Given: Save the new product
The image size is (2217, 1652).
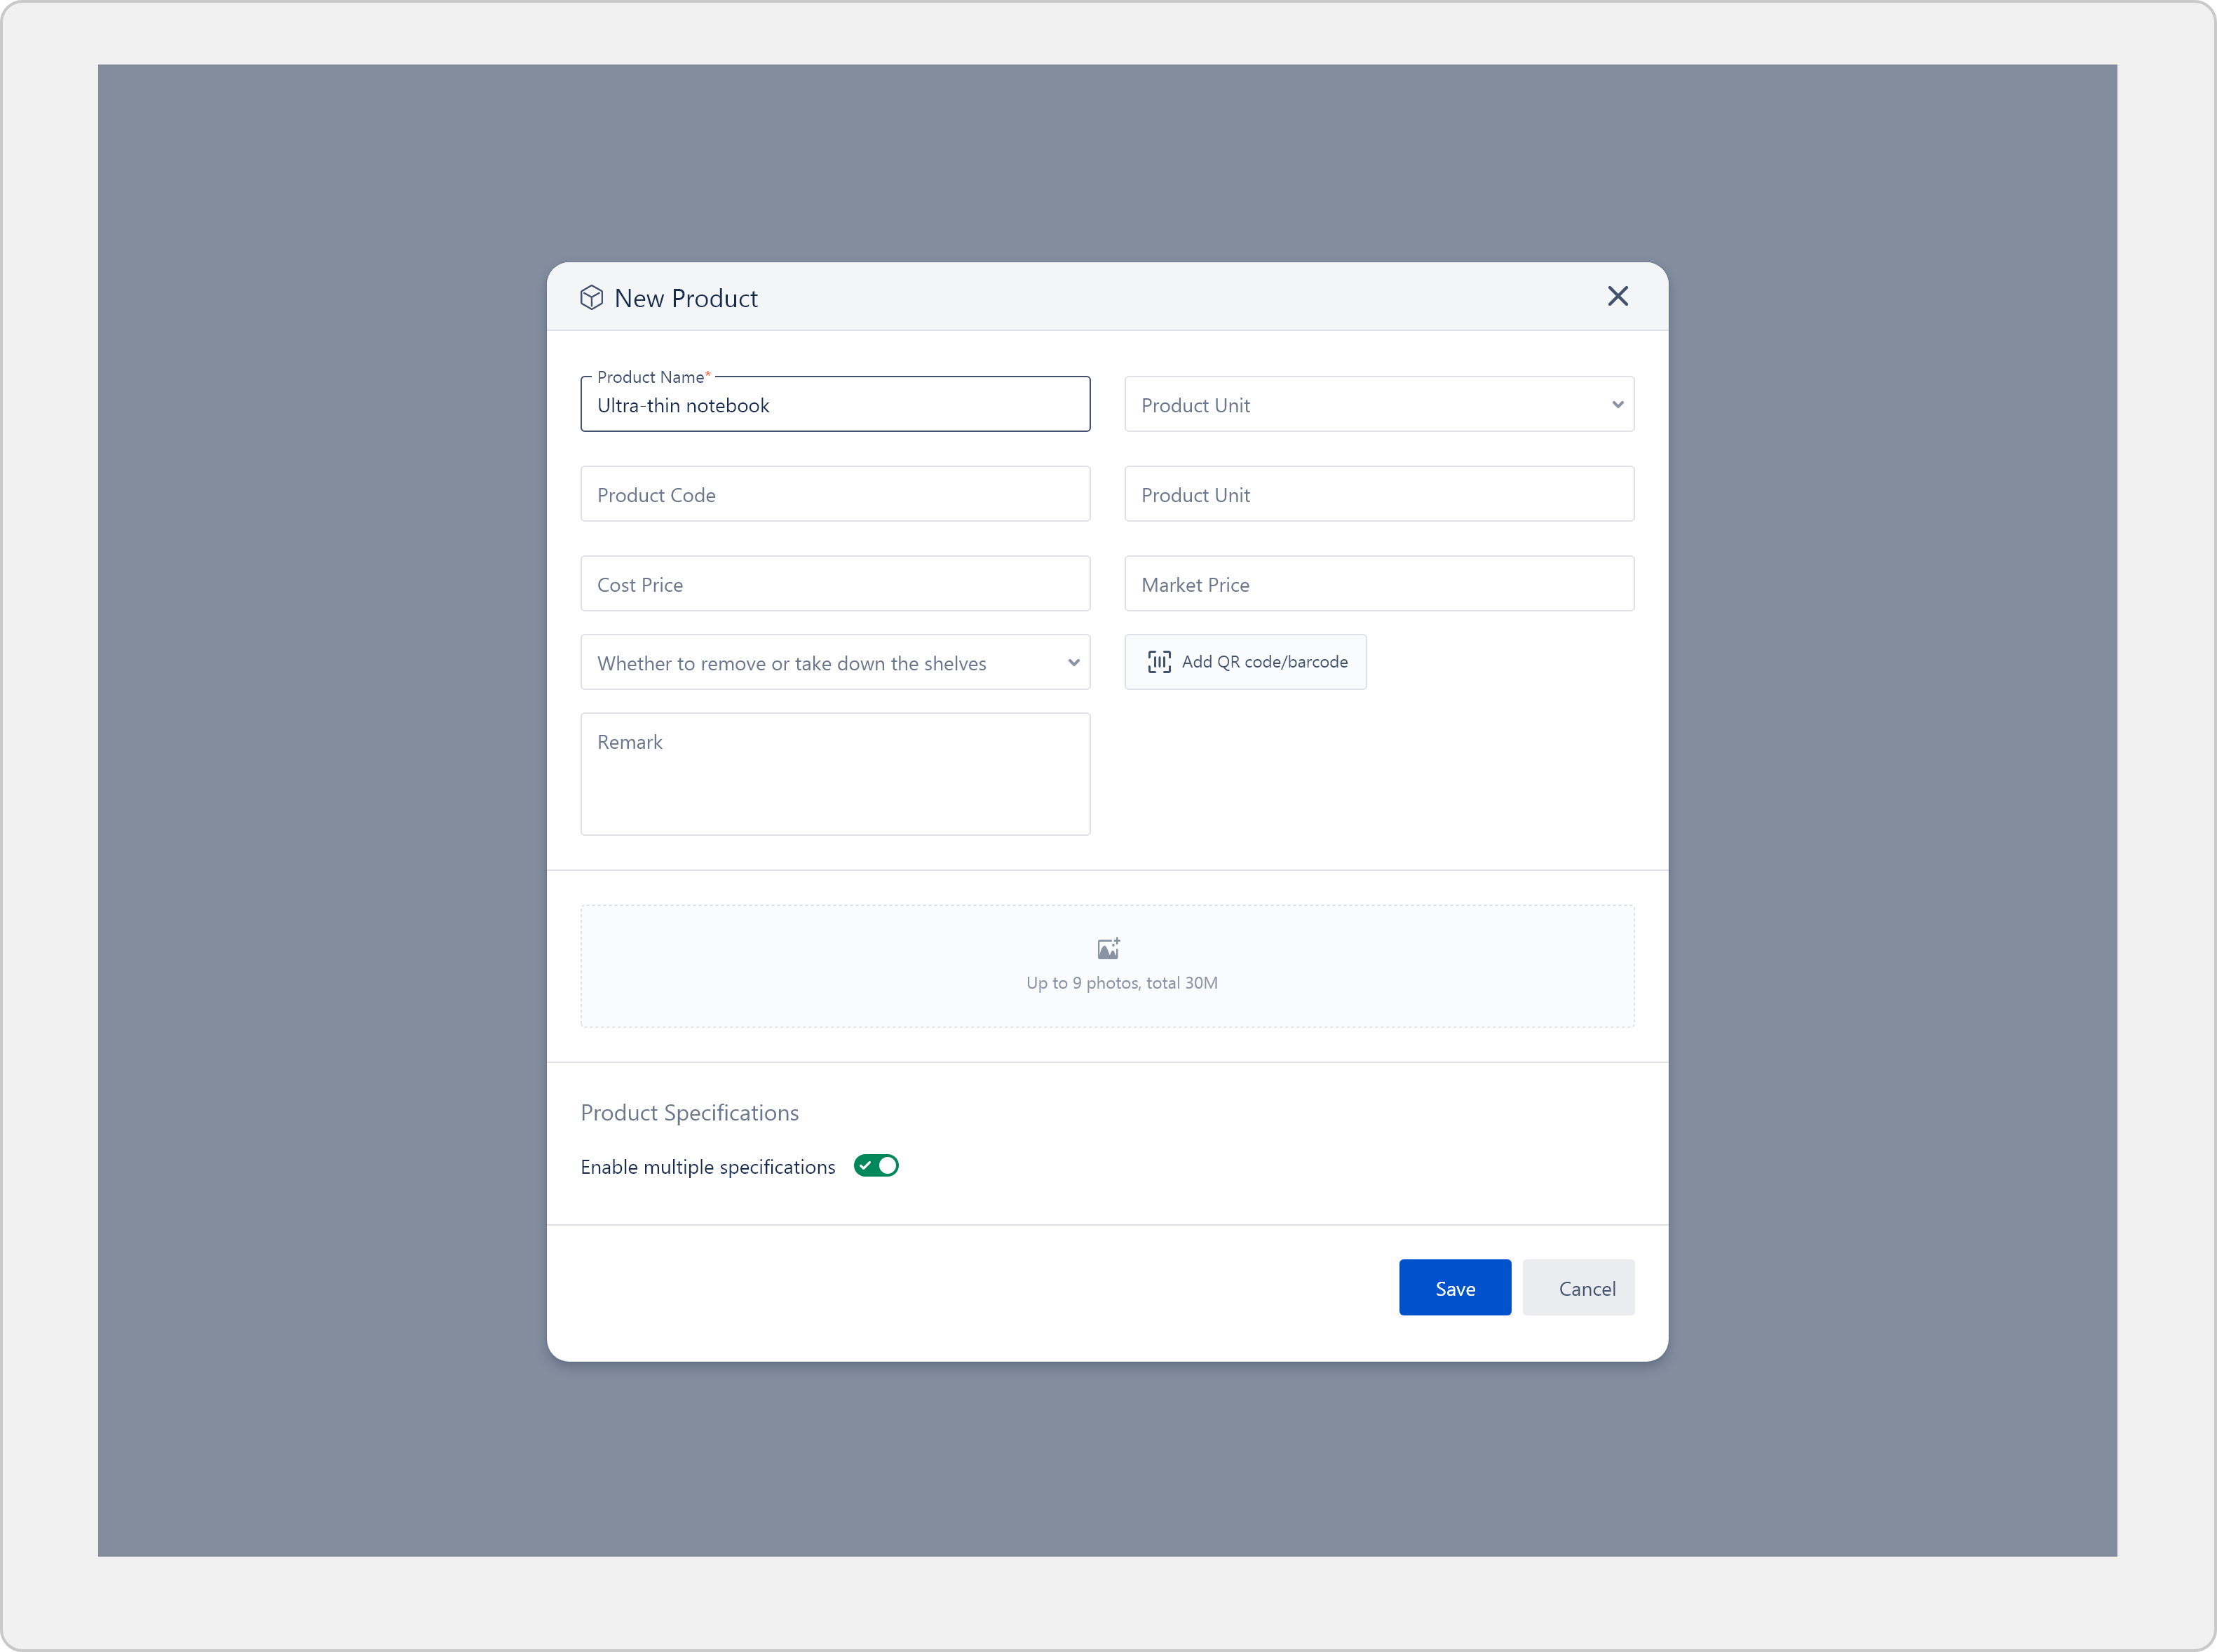Looking at the screenshot, I should pos(1455,1288).
